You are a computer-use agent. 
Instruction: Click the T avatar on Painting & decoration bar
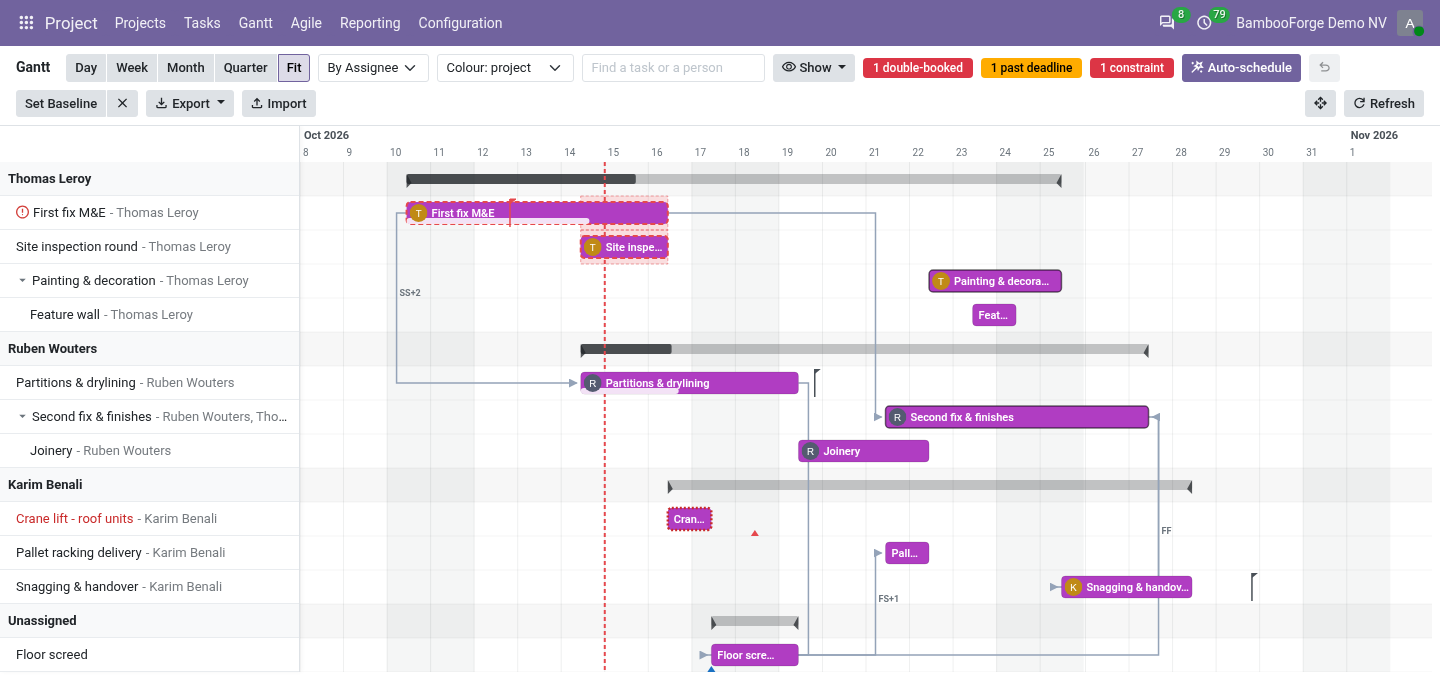point(941,281)
